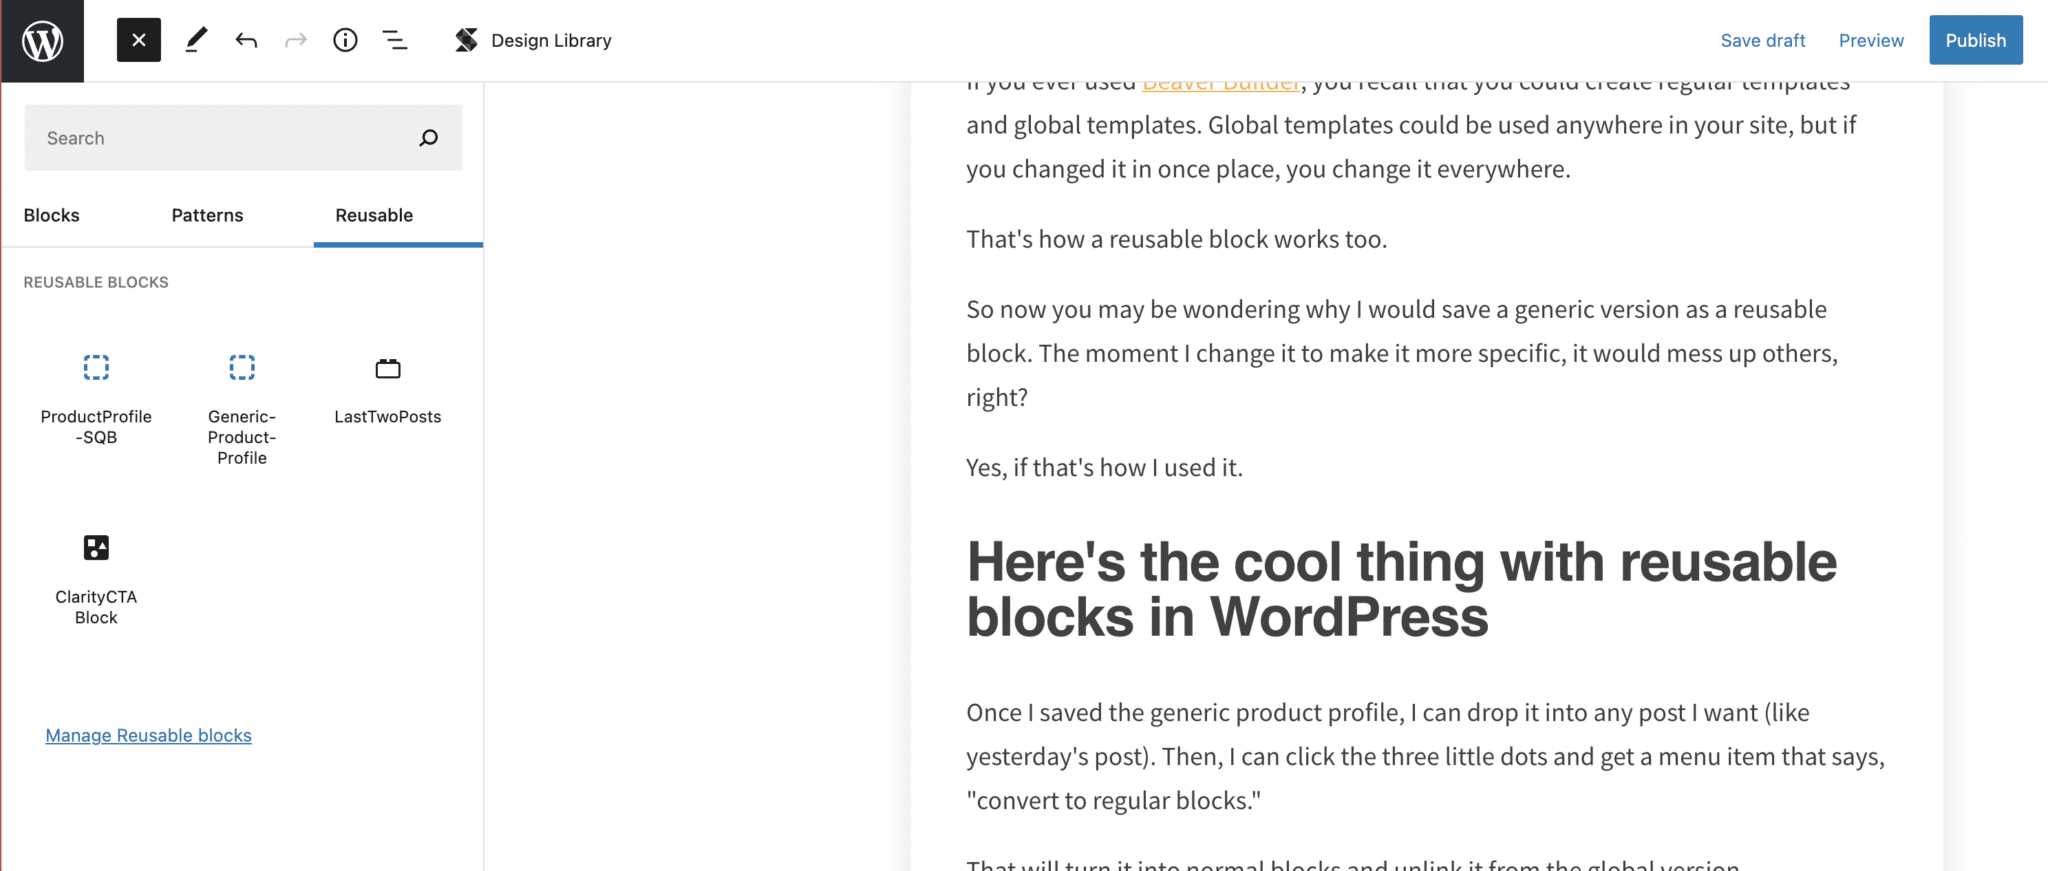Follow the Beaver Builder hyperlink
The image size is (2048, 871).
(1220, 82)
